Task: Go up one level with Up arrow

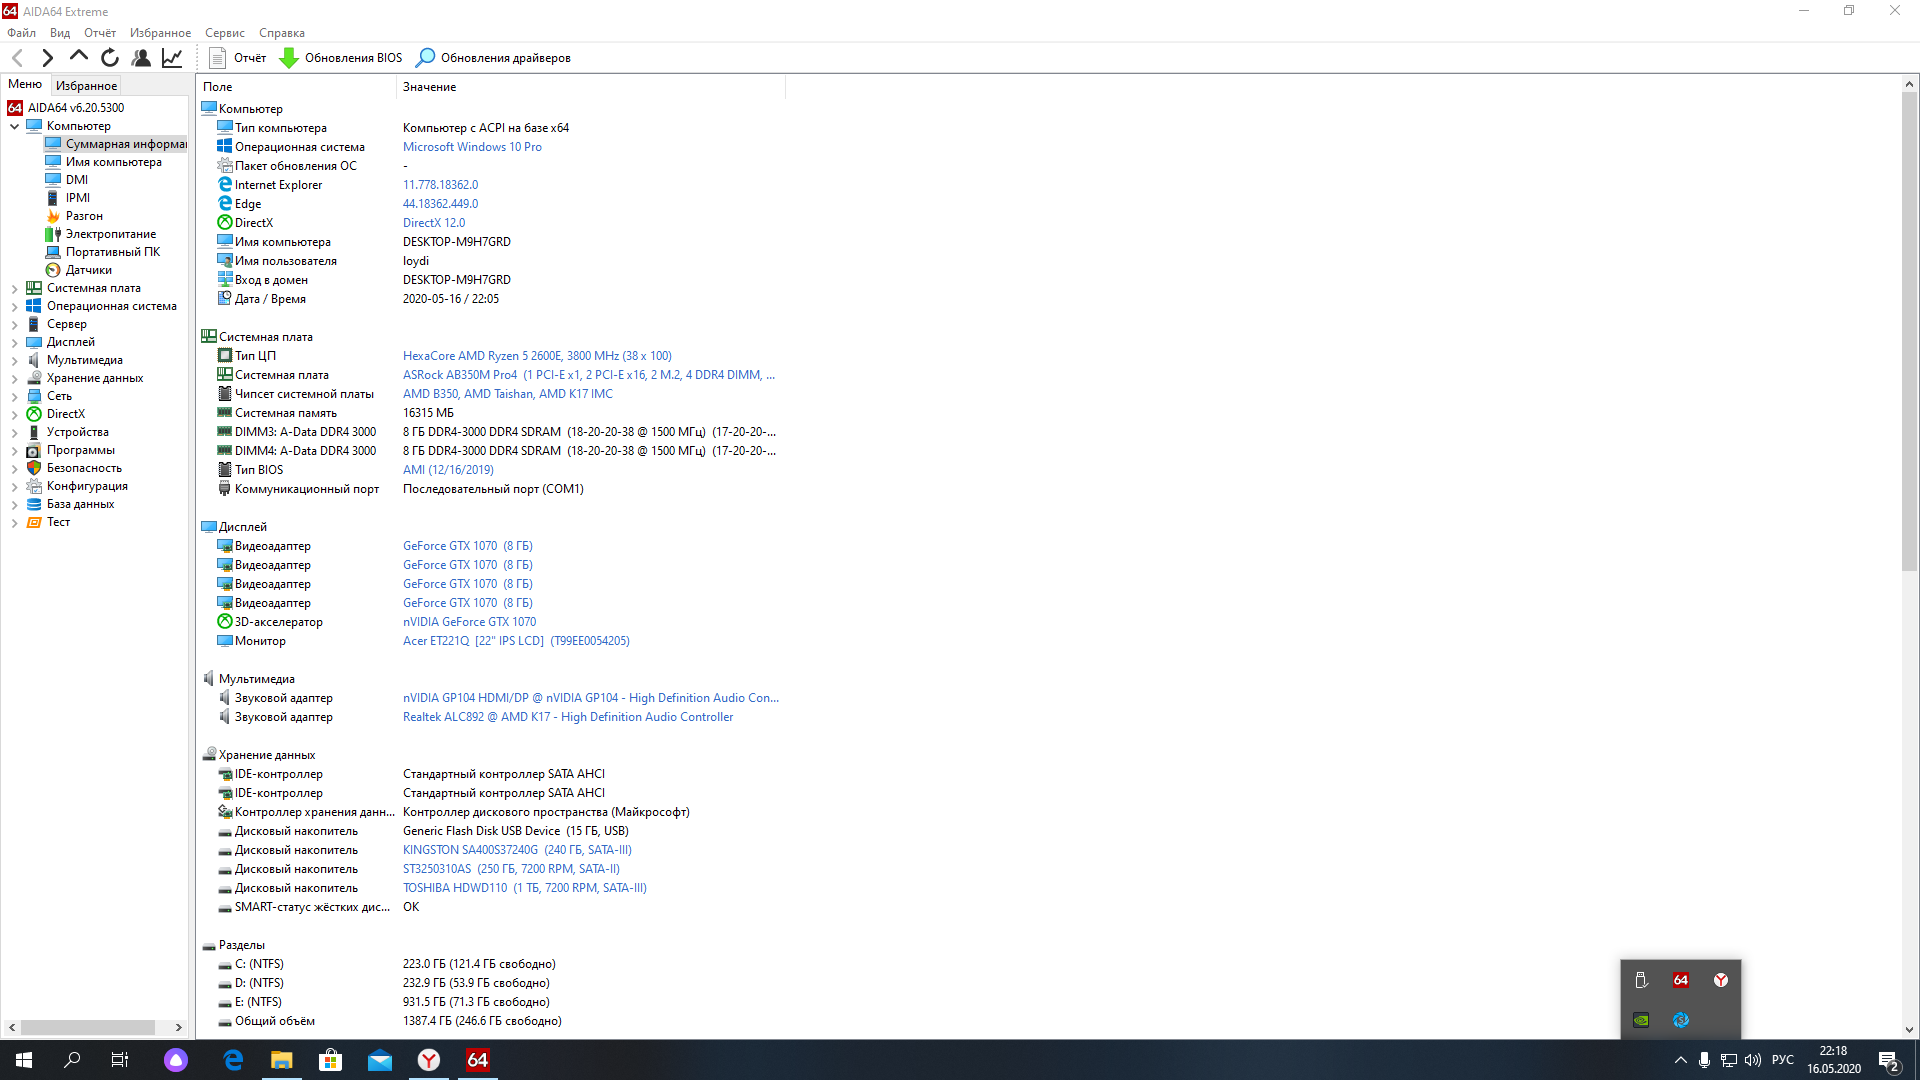Action: click(79, 57)
